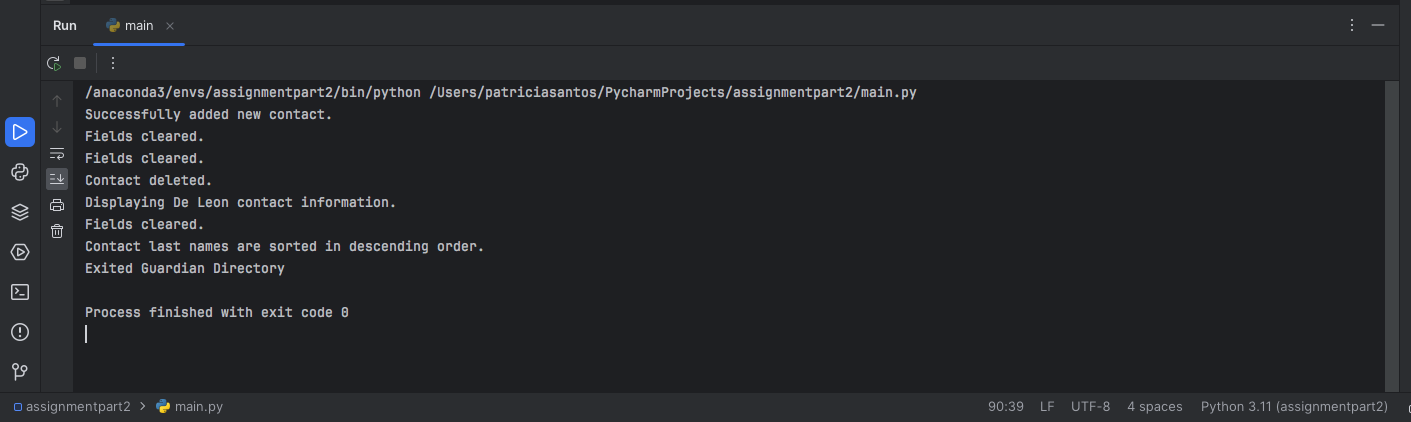Print the console output

pos(57,205)
